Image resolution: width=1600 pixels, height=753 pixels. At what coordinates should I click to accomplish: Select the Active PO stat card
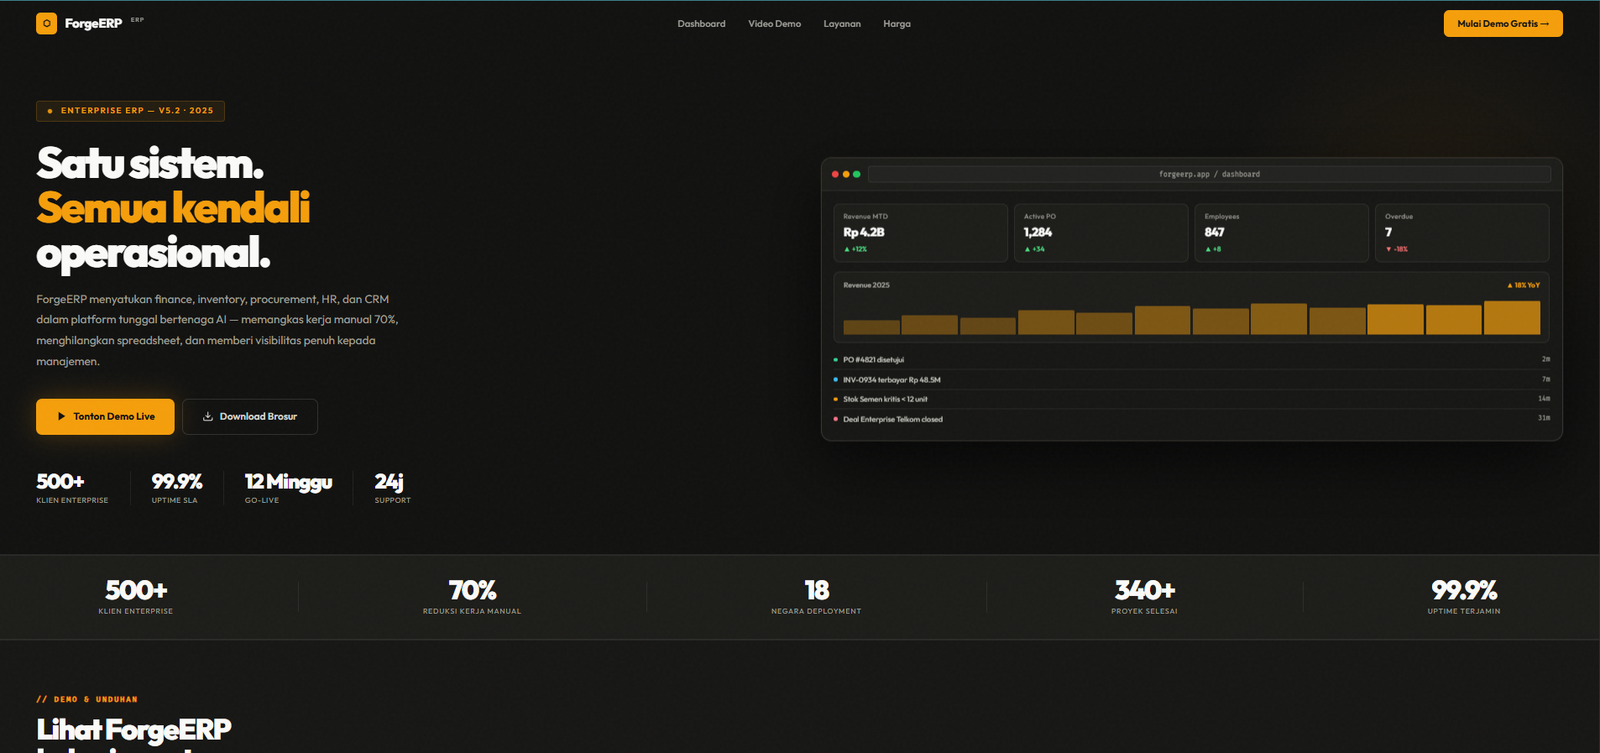[1101, 233]
